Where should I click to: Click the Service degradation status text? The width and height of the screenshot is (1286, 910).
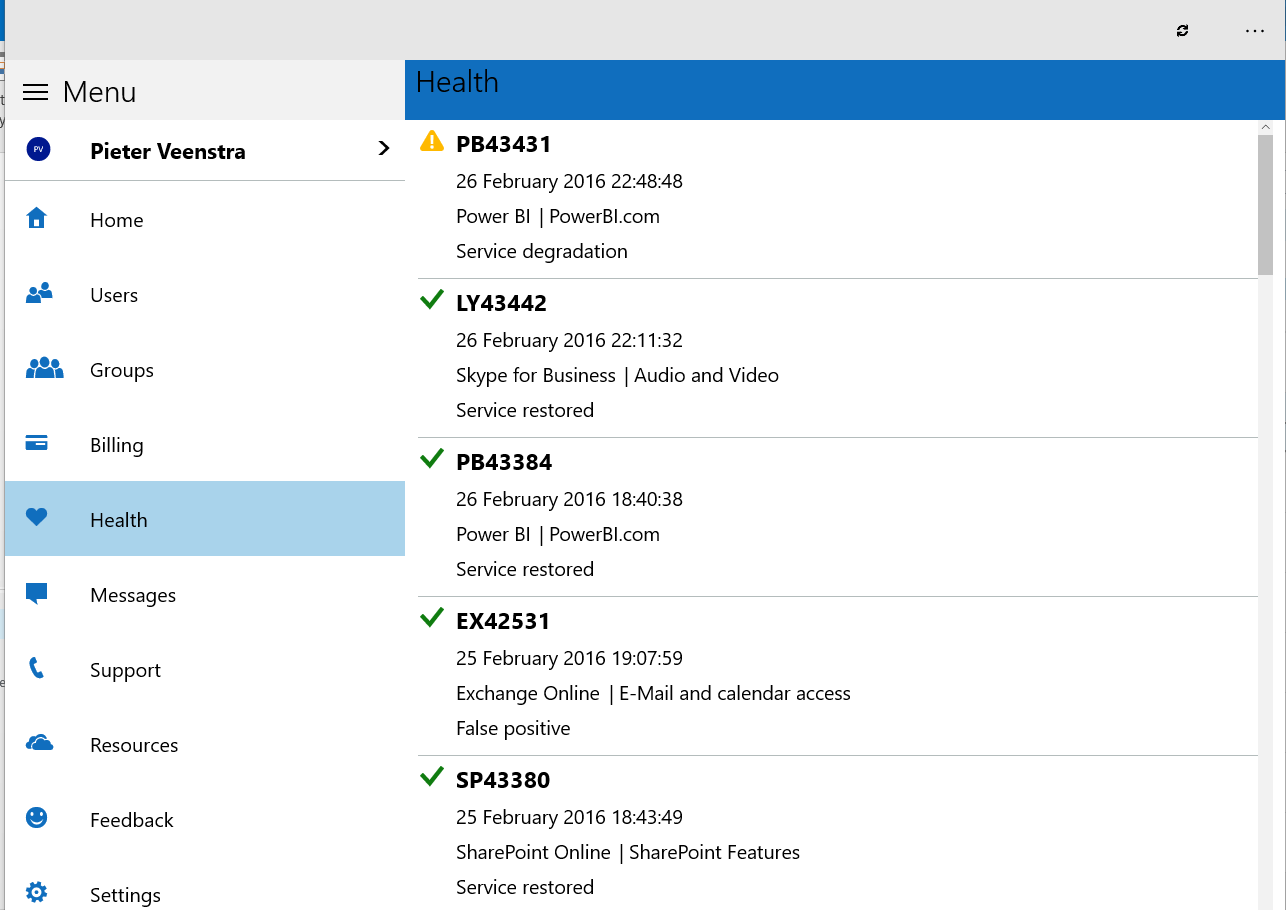pos(542,252)
